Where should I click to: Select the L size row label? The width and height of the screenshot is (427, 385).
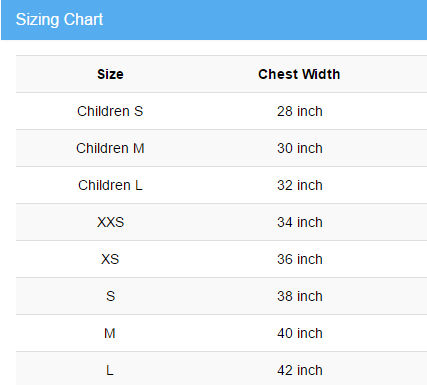[110, 370]
